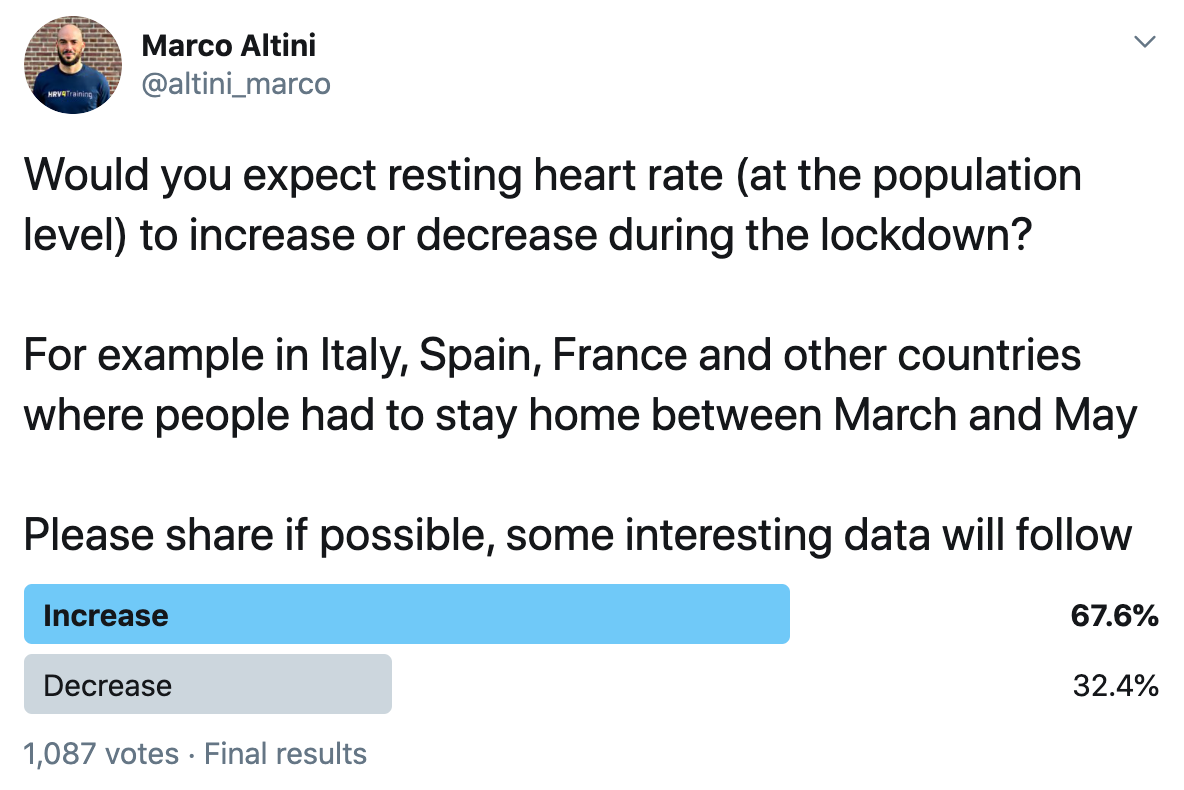The width and height of the screenshot is (1184, 790).
Task: Visit the @altini_marco handle link
Action: point(236,84)
